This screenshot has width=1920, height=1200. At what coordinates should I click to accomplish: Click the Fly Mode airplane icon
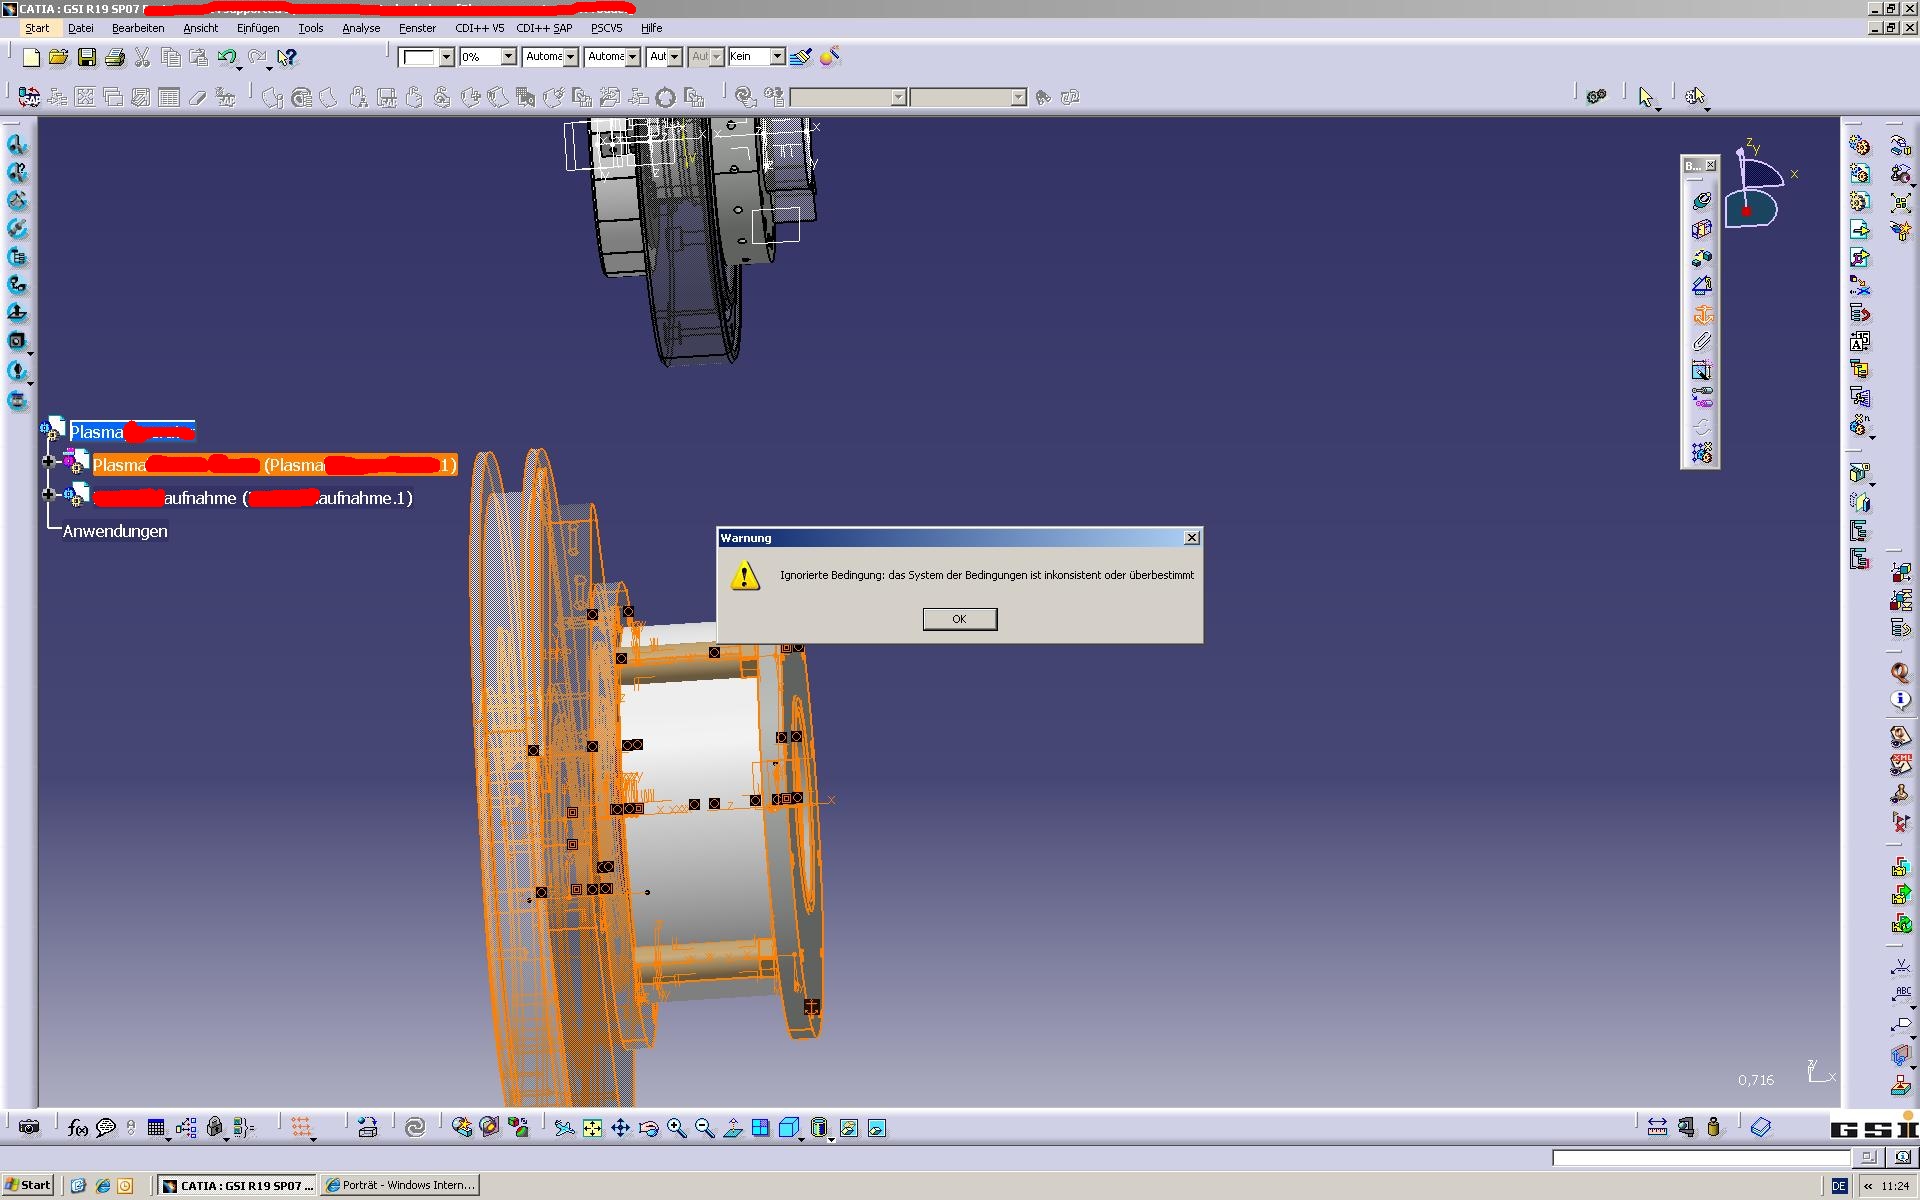pos(564,1128)
